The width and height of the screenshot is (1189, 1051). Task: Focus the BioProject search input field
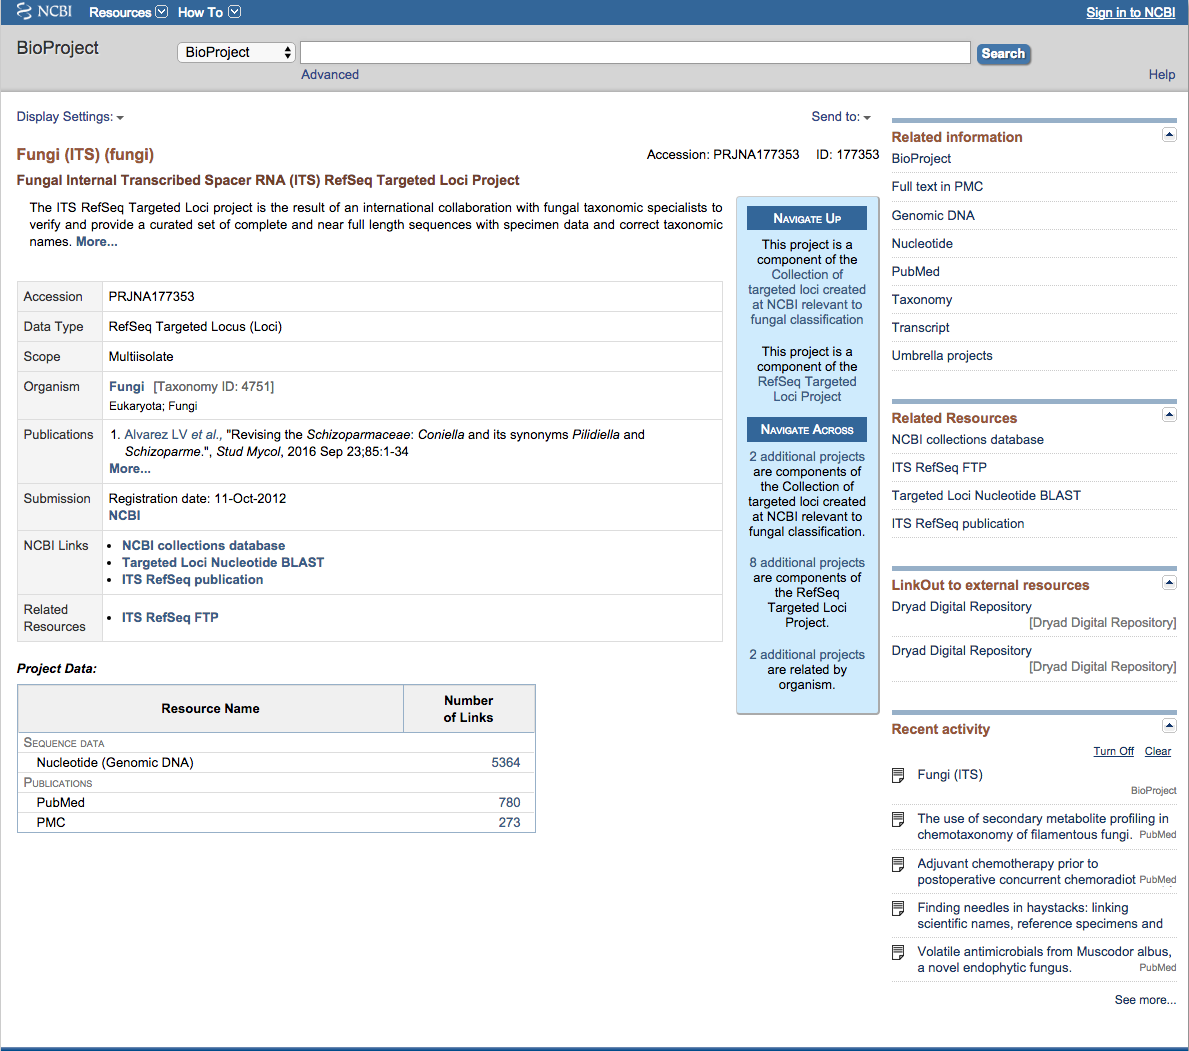[635, 52]
